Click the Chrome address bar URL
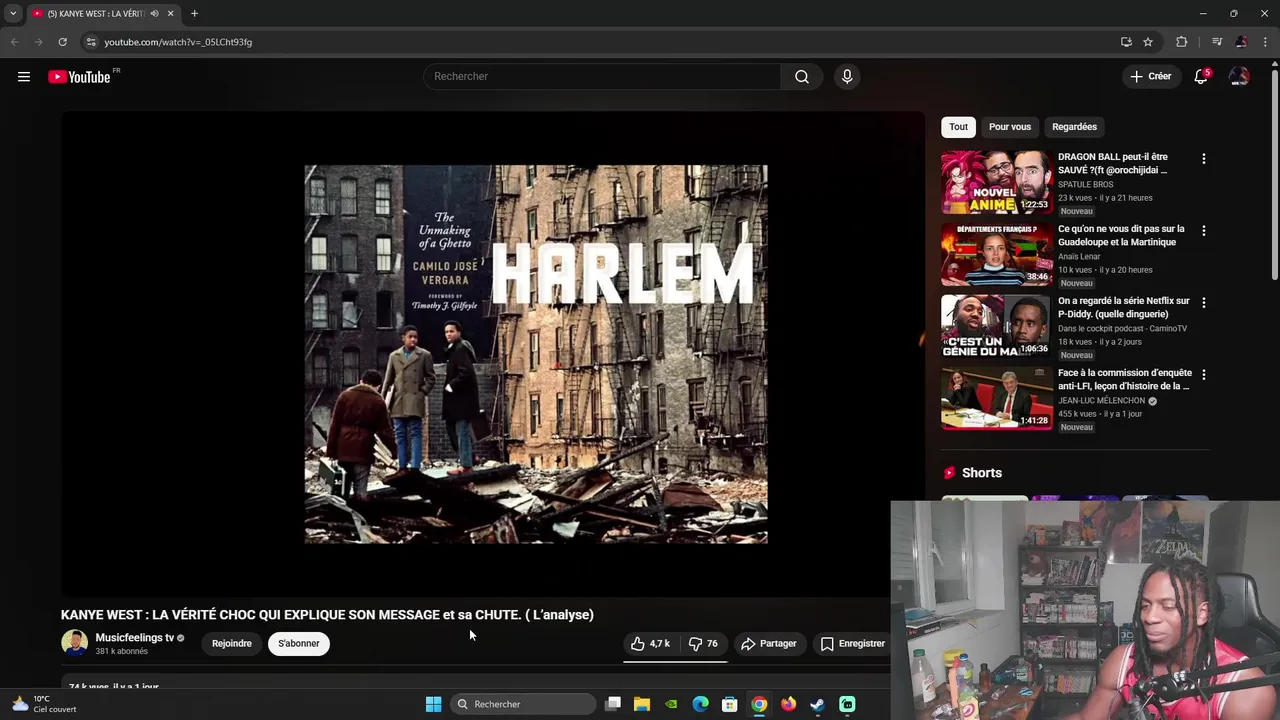Screen dimensions: 1280x720 click(x=178, y=42)
